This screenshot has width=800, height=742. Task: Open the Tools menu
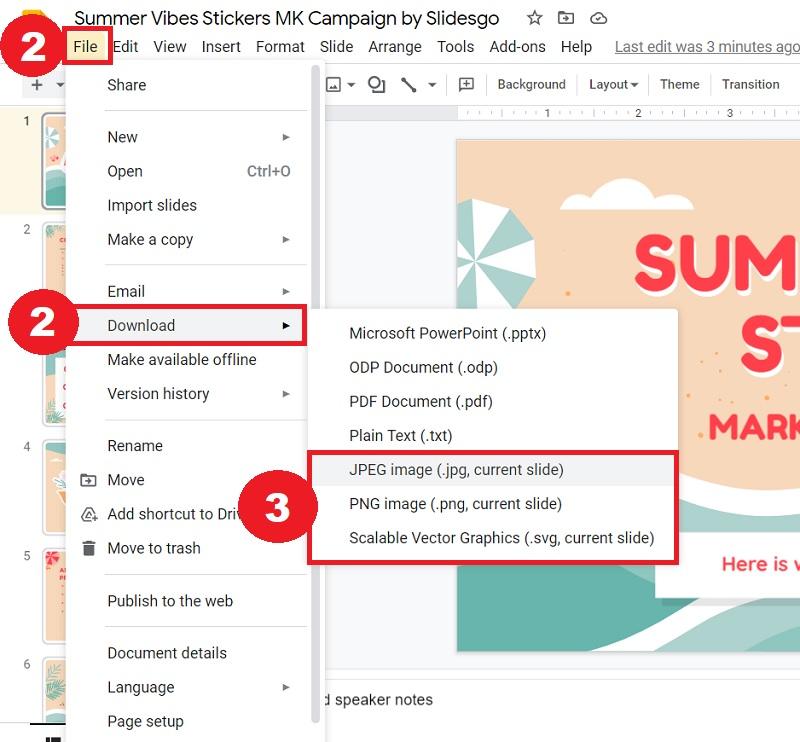[x=455, y=46]
